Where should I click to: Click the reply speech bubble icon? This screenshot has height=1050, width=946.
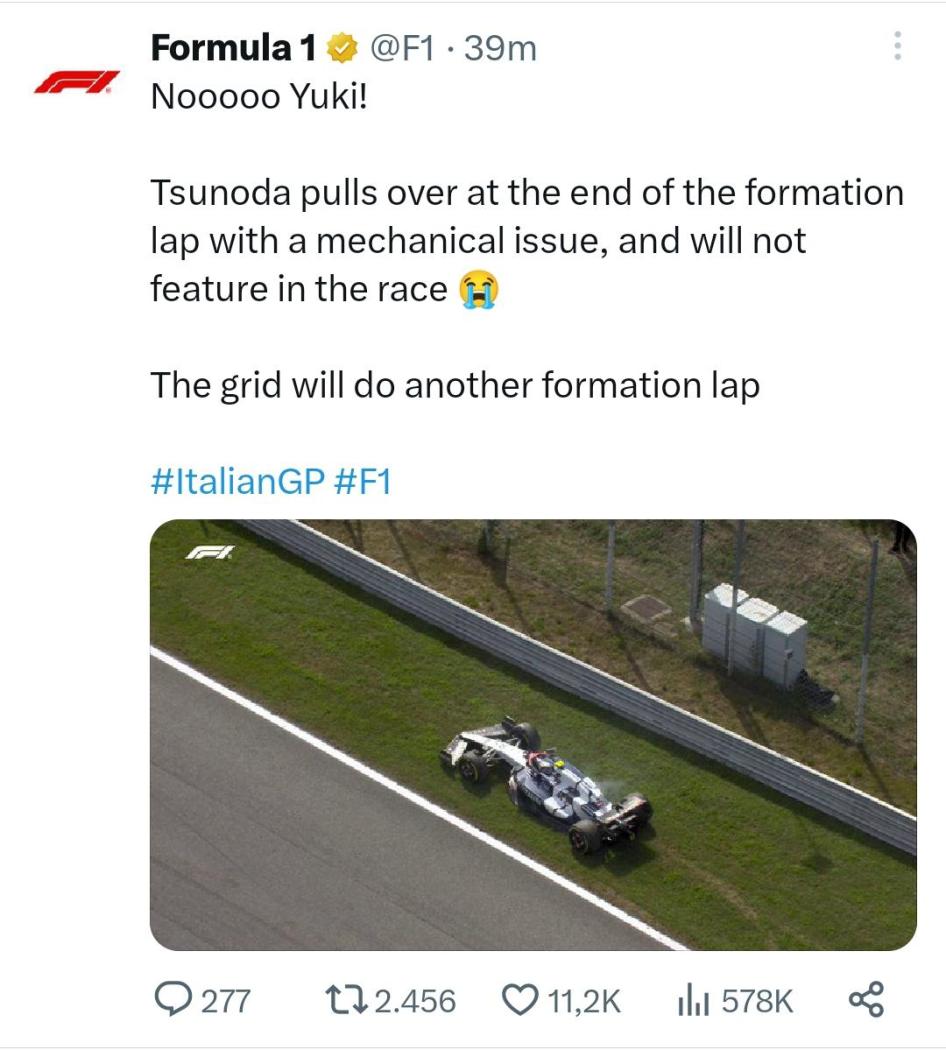(x=173, y=999)
